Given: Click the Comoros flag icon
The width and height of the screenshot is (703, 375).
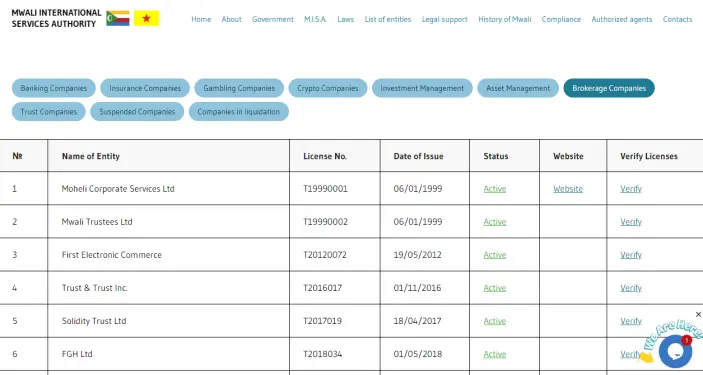Looking at the screenshot, I should pyautogui.click(x=118, y=18).
